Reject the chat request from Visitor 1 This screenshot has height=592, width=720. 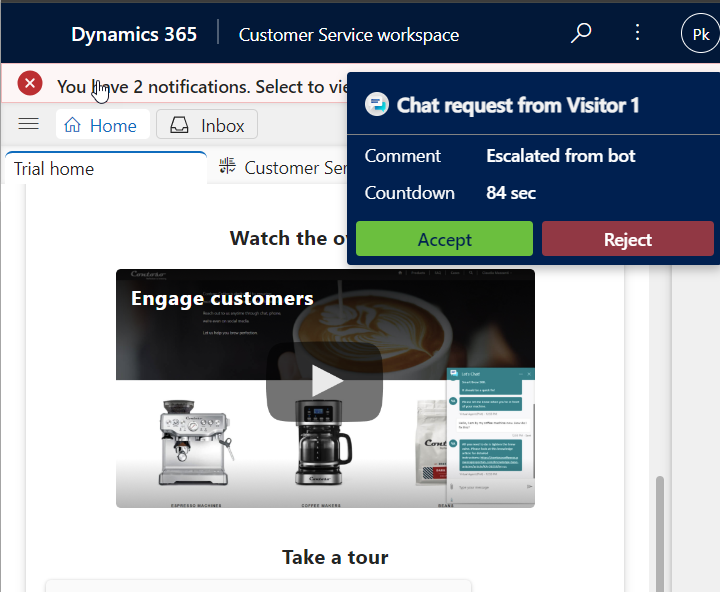pos(627,240)
